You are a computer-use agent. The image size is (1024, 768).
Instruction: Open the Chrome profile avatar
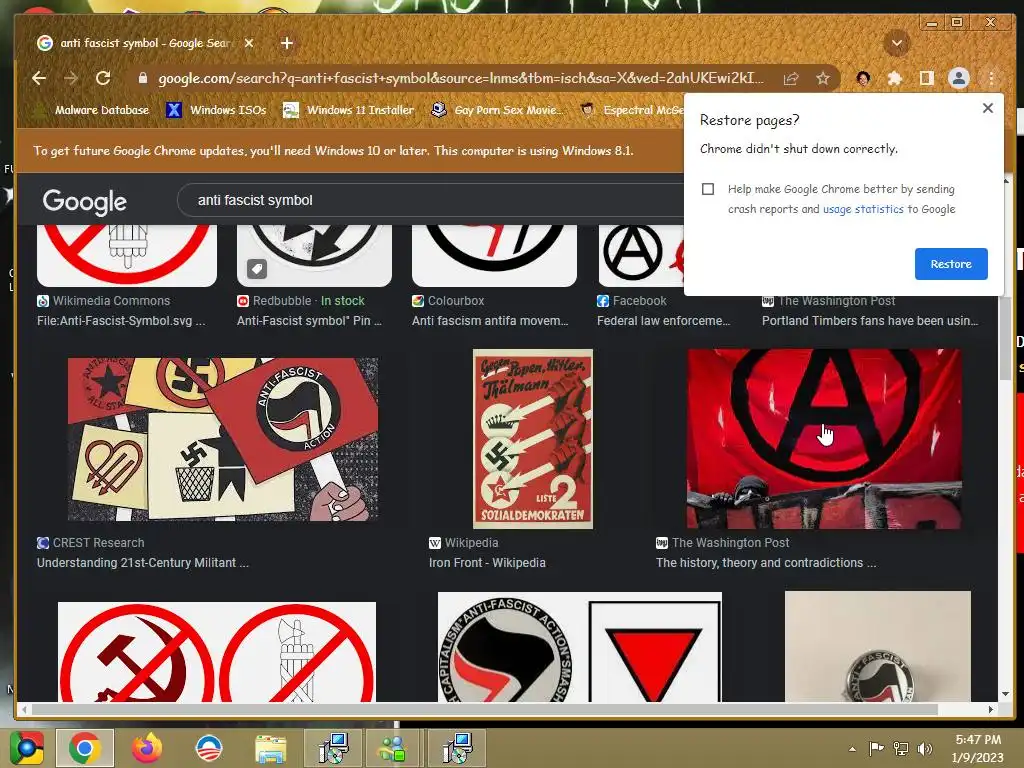pos(959,78)
